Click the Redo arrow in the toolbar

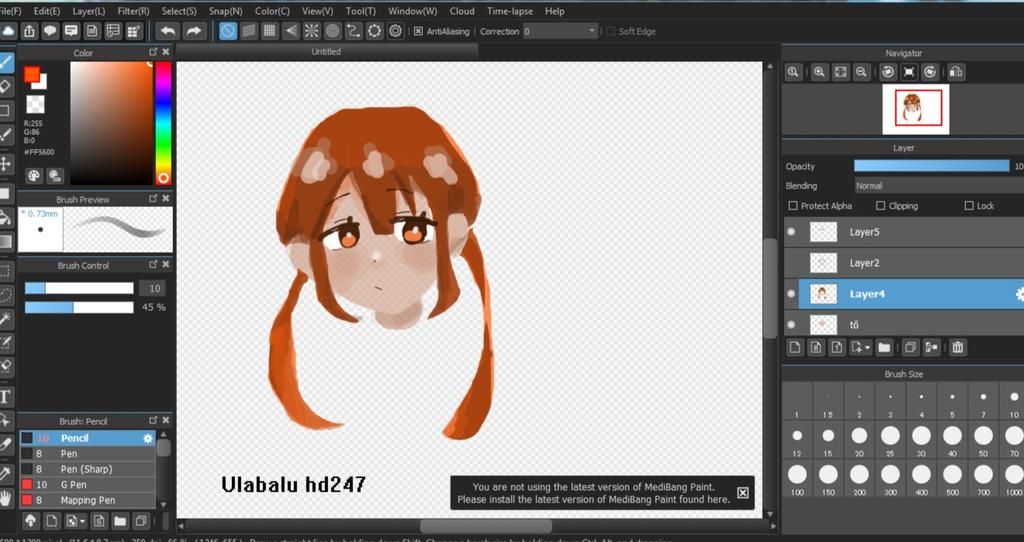tap(193, 31)
